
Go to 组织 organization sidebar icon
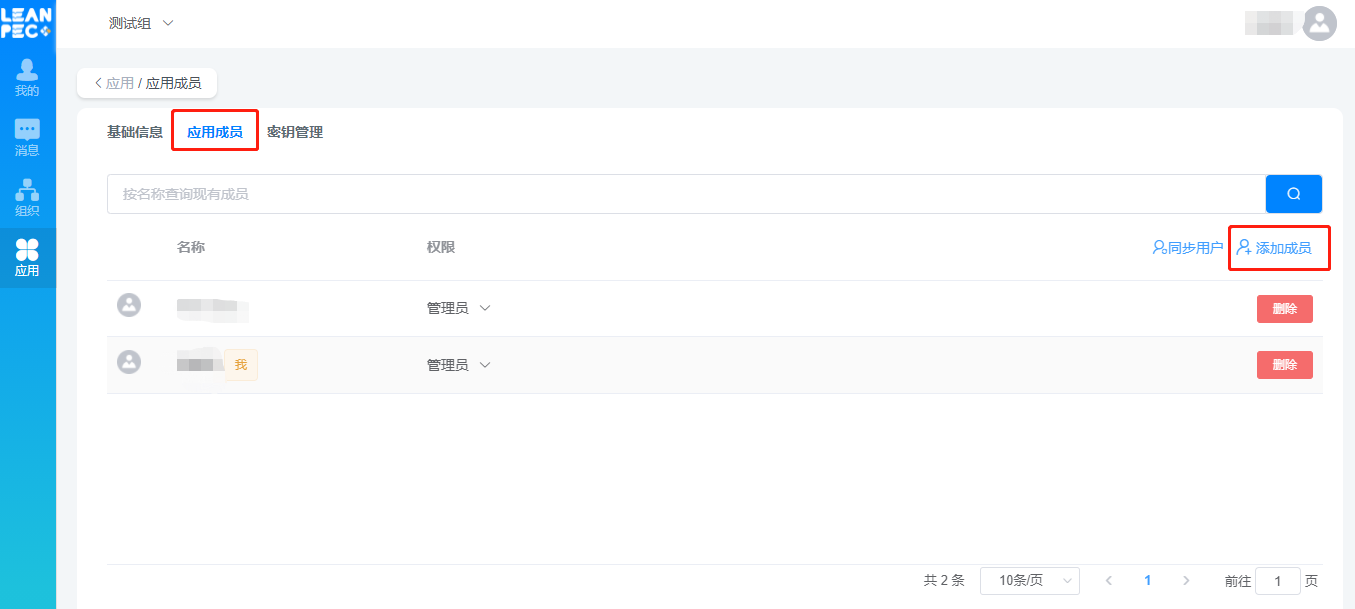(27, 198)
